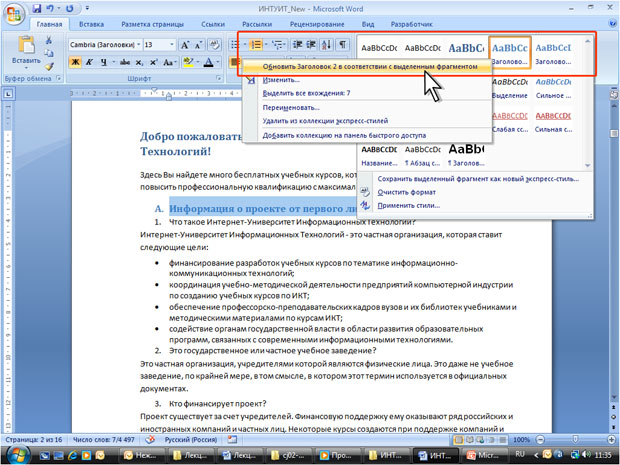Apply superscript formatting
This screenshot has width=620, height=465.
point(153,62)
